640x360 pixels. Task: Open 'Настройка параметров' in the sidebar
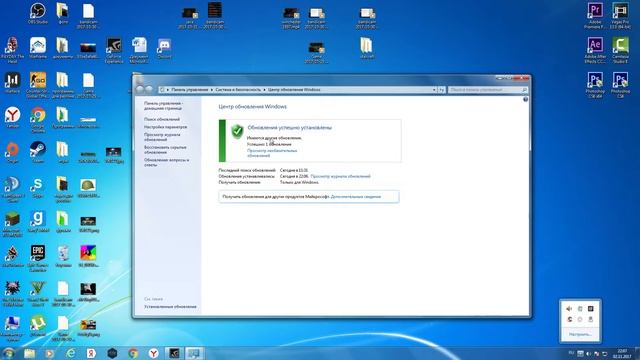165,127
